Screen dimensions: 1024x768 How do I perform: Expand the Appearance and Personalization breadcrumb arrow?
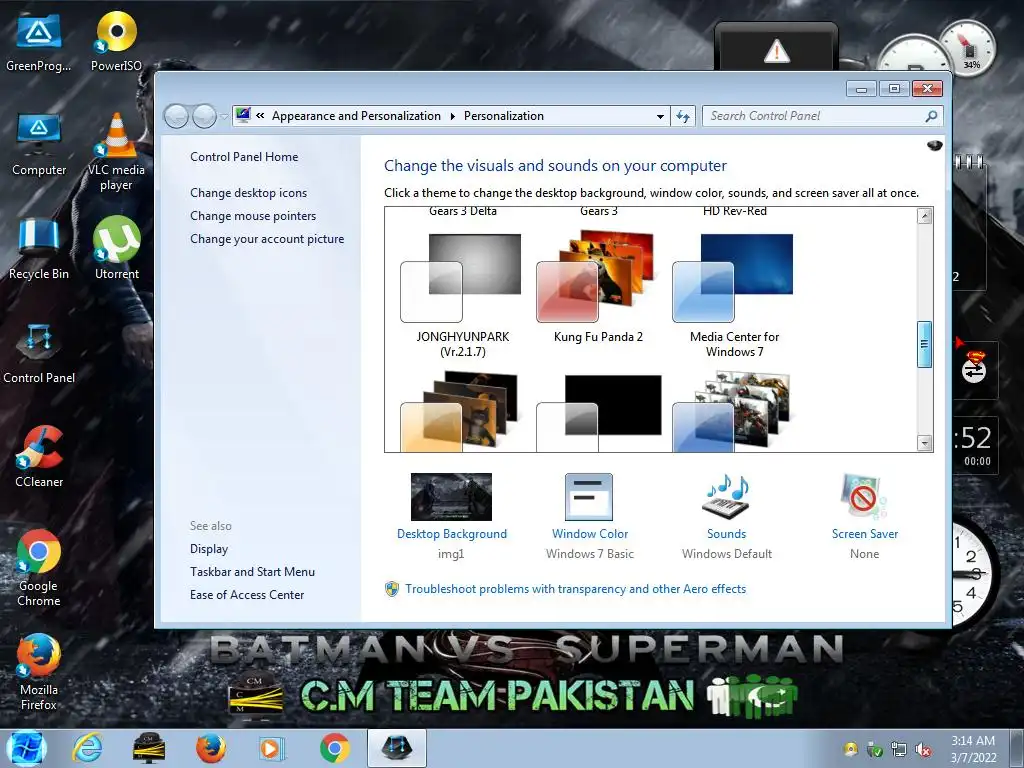453,116
